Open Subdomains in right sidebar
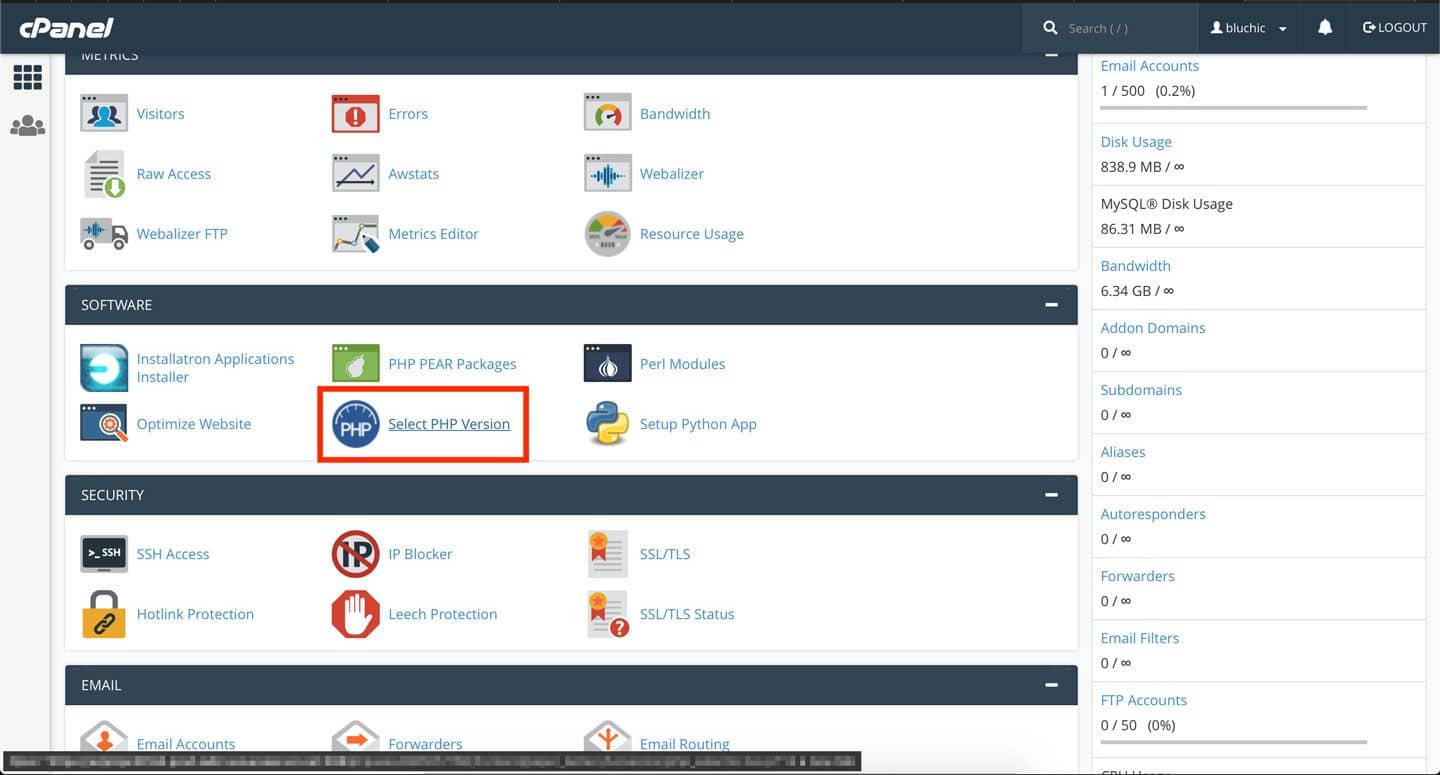The image size is (1440, 775). [1141, 389]
